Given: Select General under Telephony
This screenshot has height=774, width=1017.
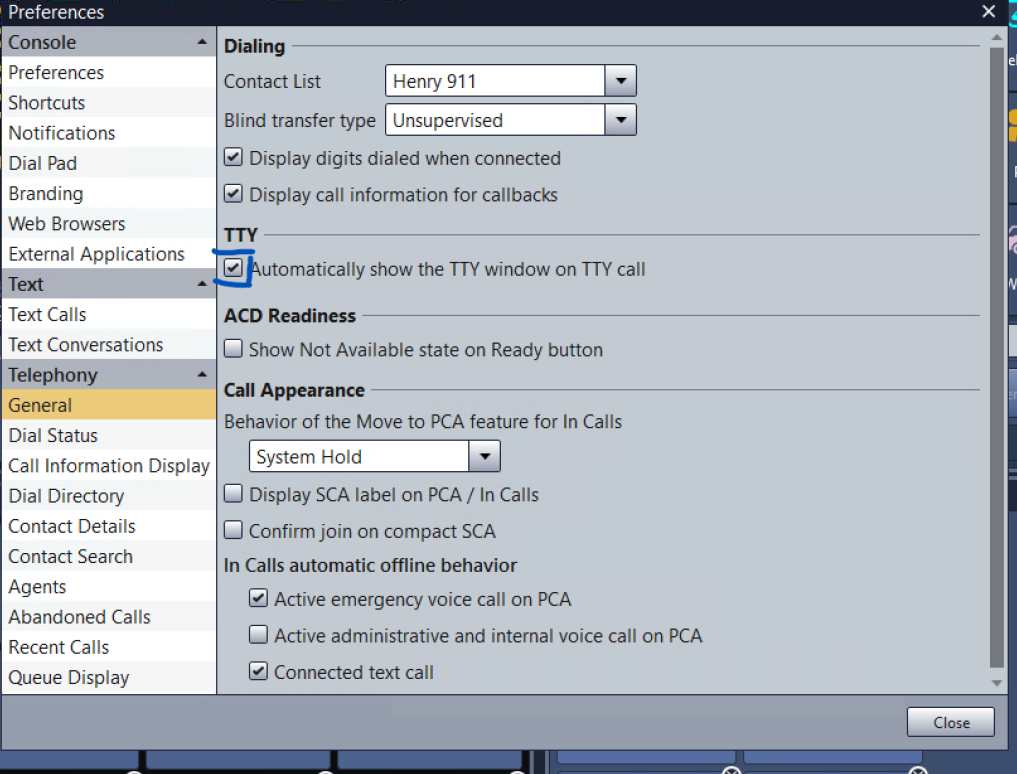Looking at the screenshot, I should 109,405.
